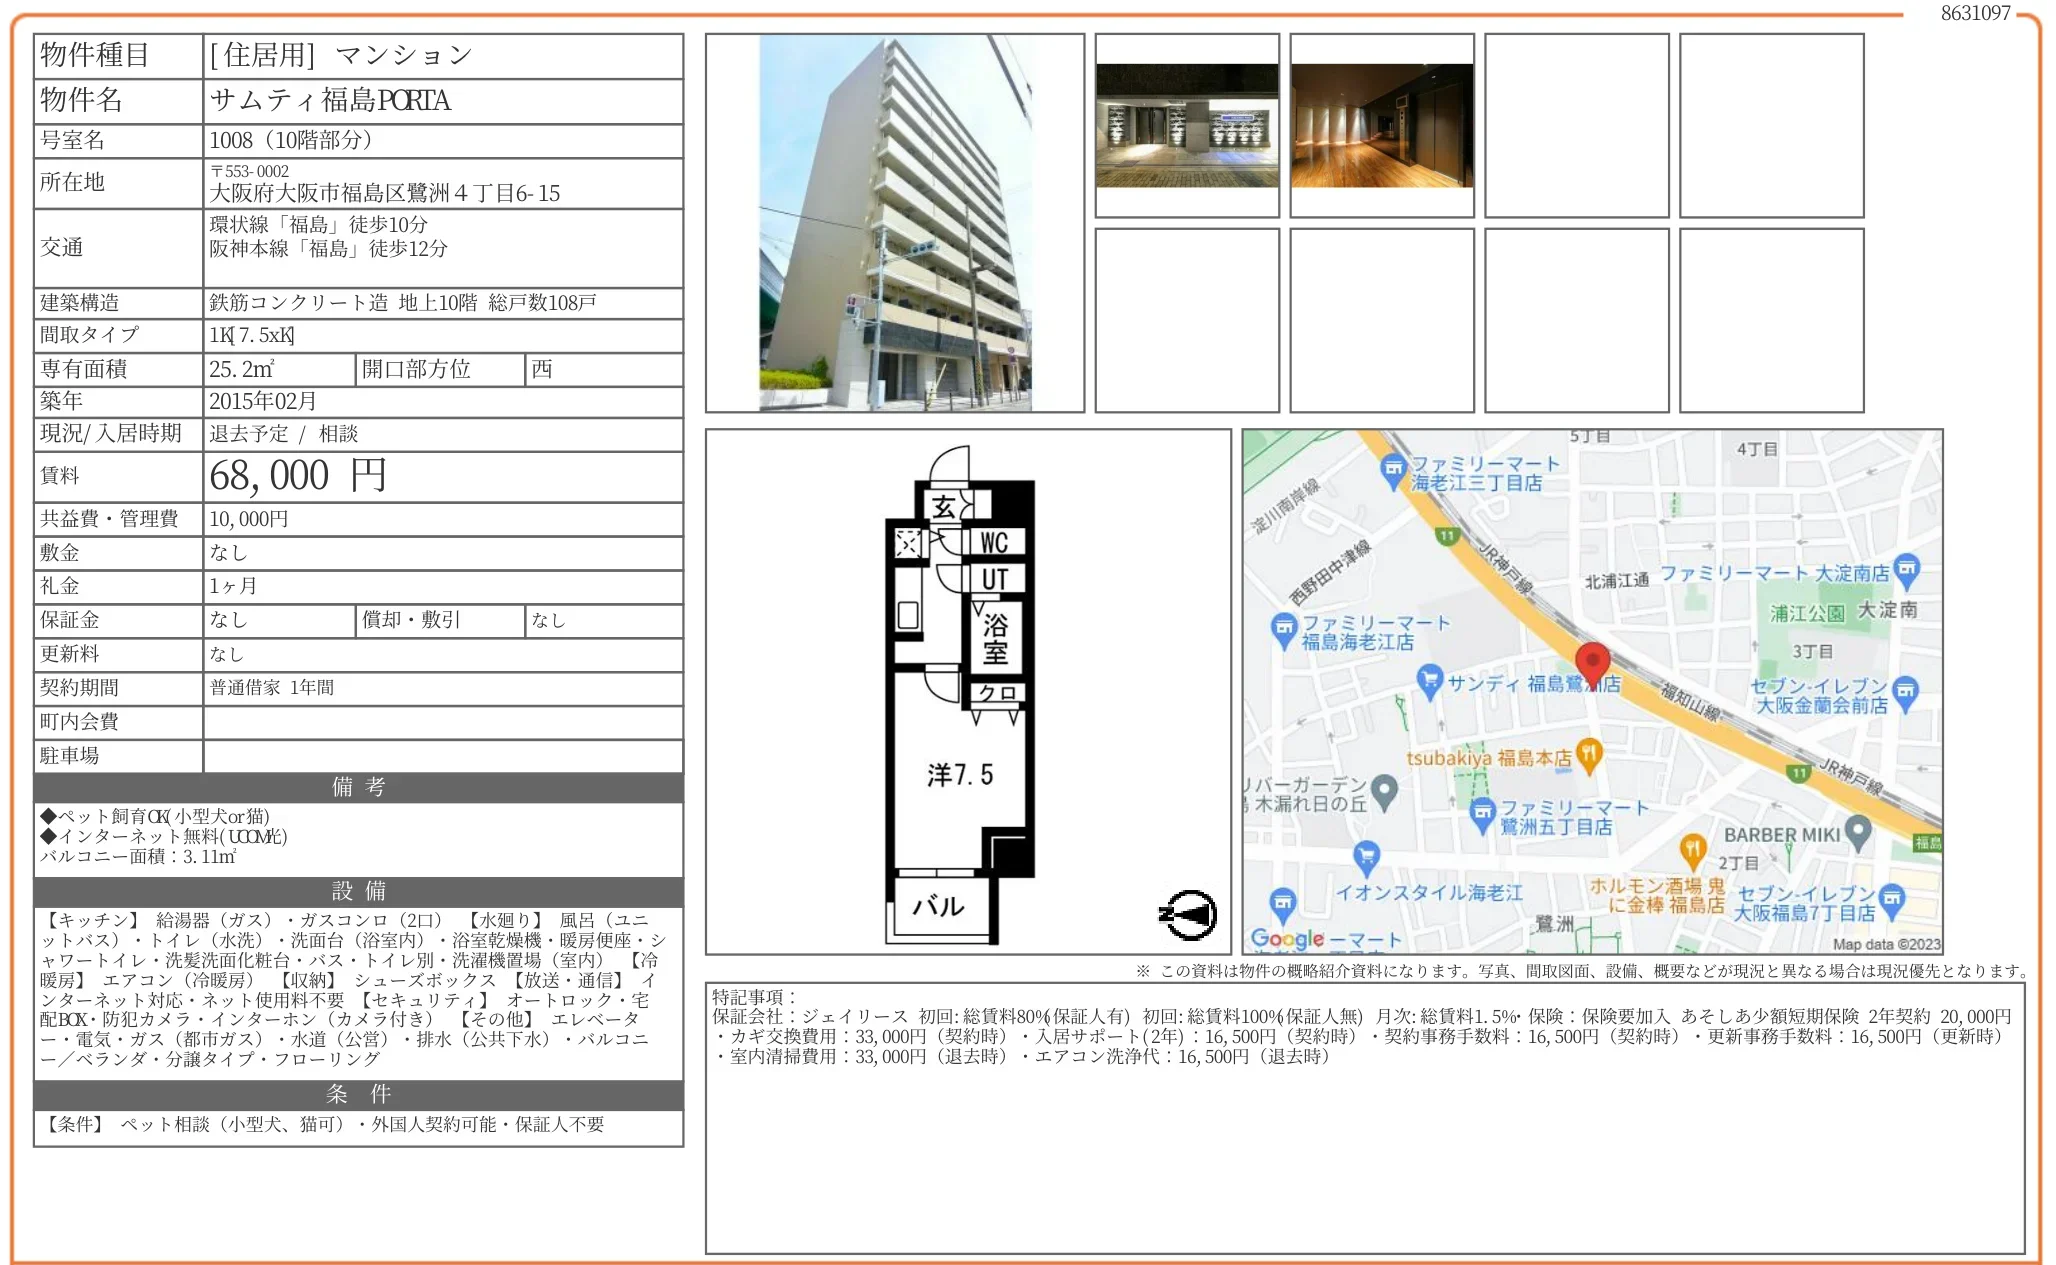Click the 特記事項 notes text box
The image size is (2056, 1265).
(x=1364, y=1117)
